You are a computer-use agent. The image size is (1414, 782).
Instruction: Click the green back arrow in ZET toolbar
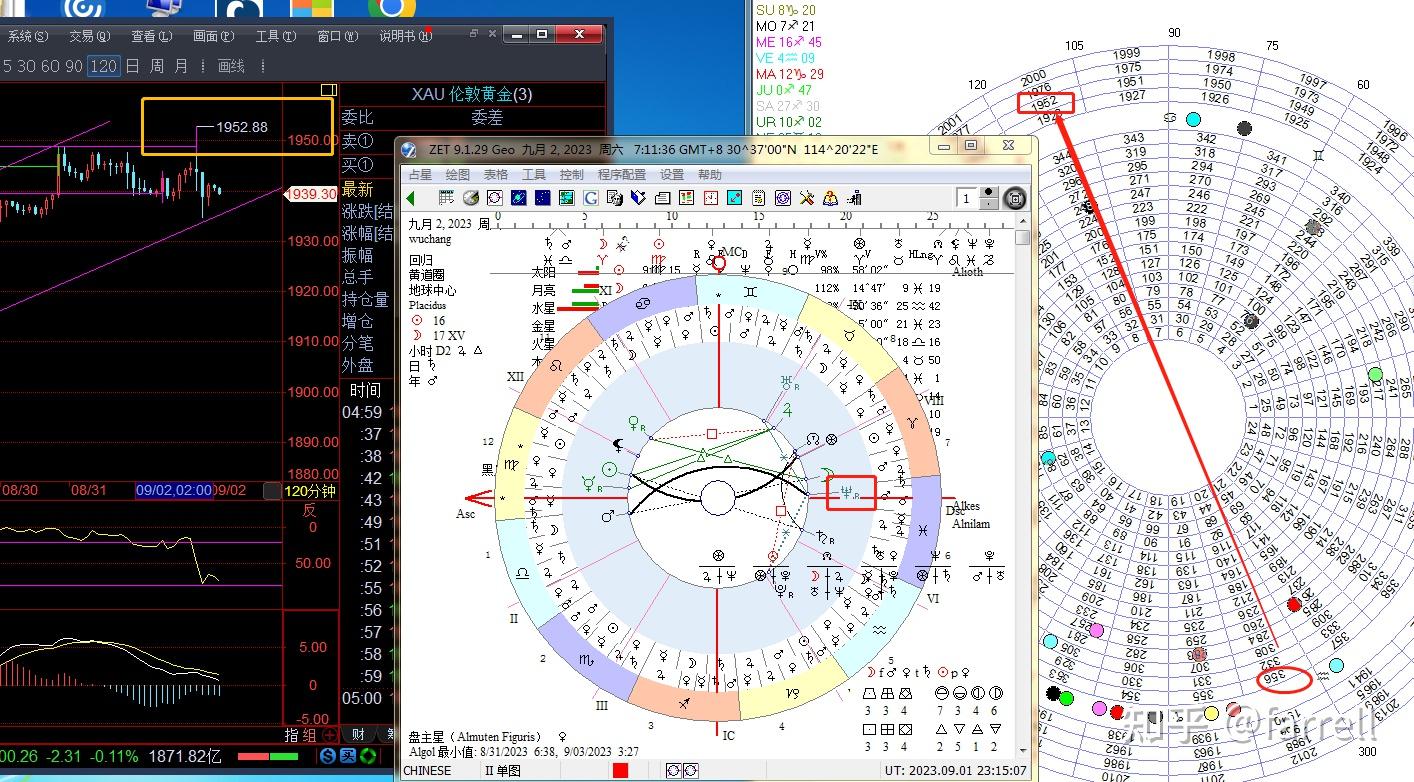point(410,198)
